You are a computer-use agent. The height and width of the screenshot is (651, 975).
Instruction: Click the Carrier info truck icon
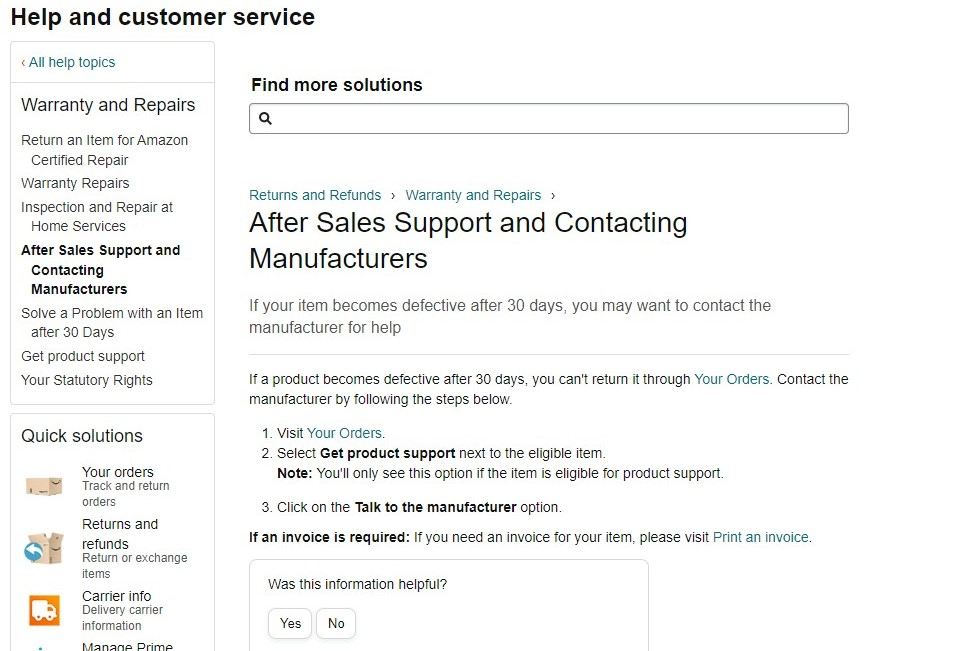pos(44,610)
